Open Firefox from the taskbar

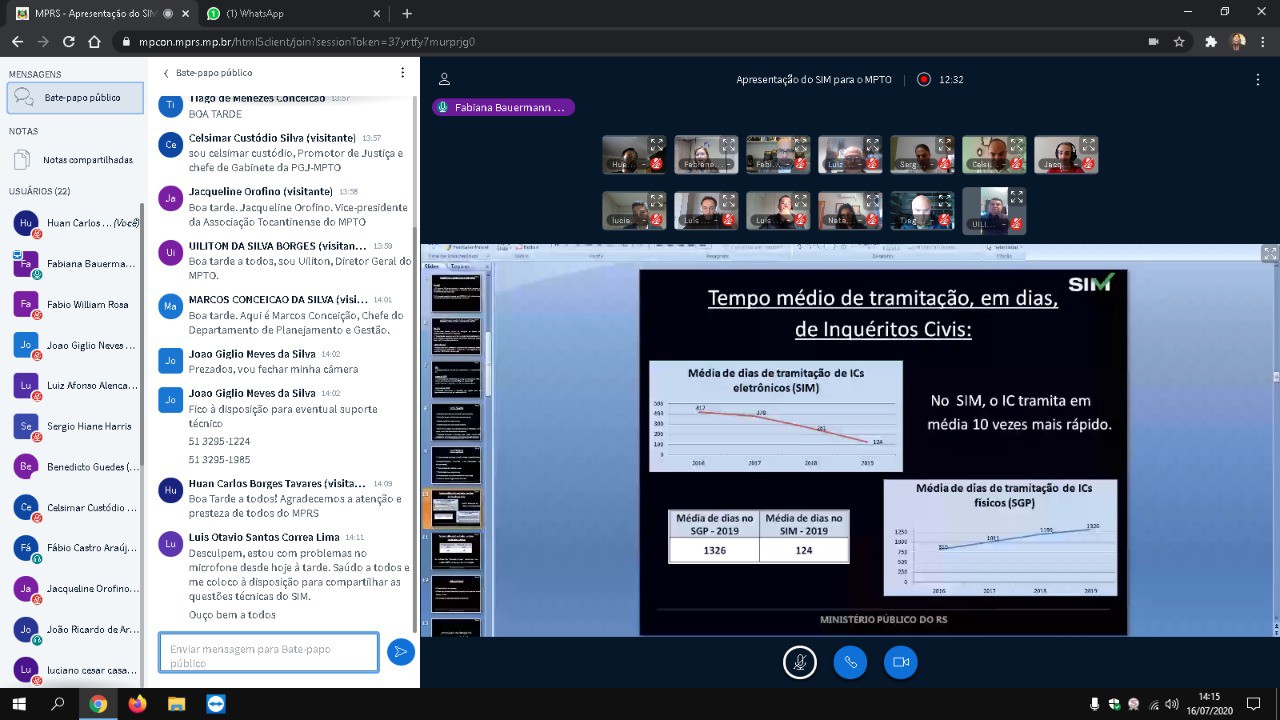[x=137, y=704]
